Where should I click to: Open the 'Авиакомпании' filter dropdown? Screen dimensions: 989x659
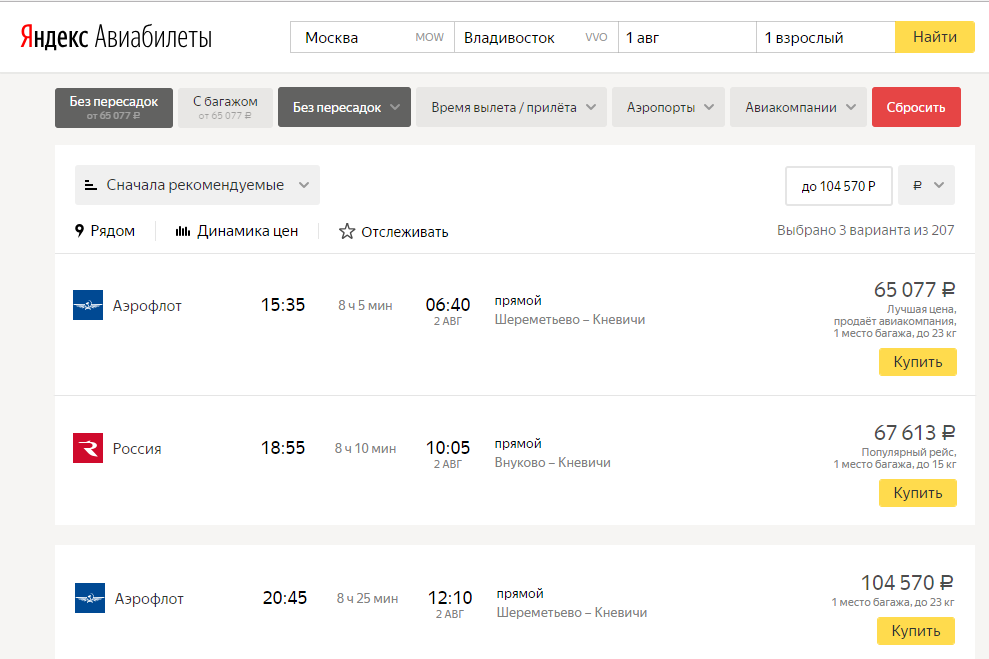click(798, 108)
